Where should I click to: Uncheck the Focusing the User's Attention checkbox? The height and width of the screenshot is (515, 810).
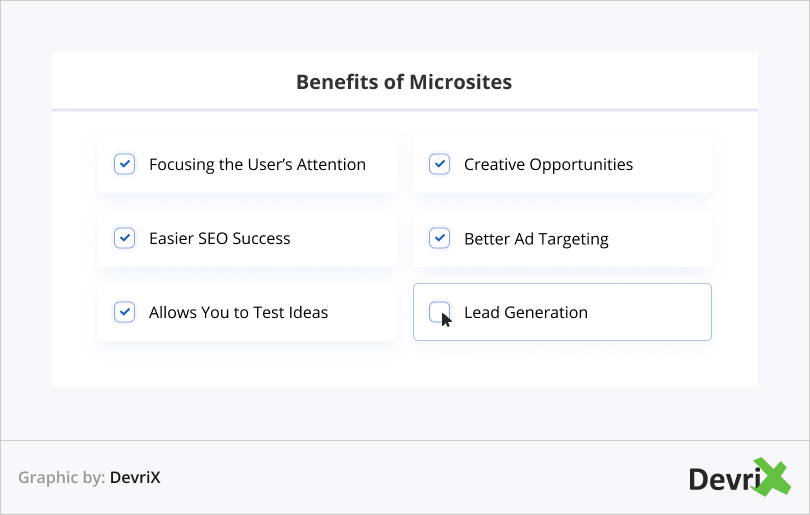[x=124, y=164]
